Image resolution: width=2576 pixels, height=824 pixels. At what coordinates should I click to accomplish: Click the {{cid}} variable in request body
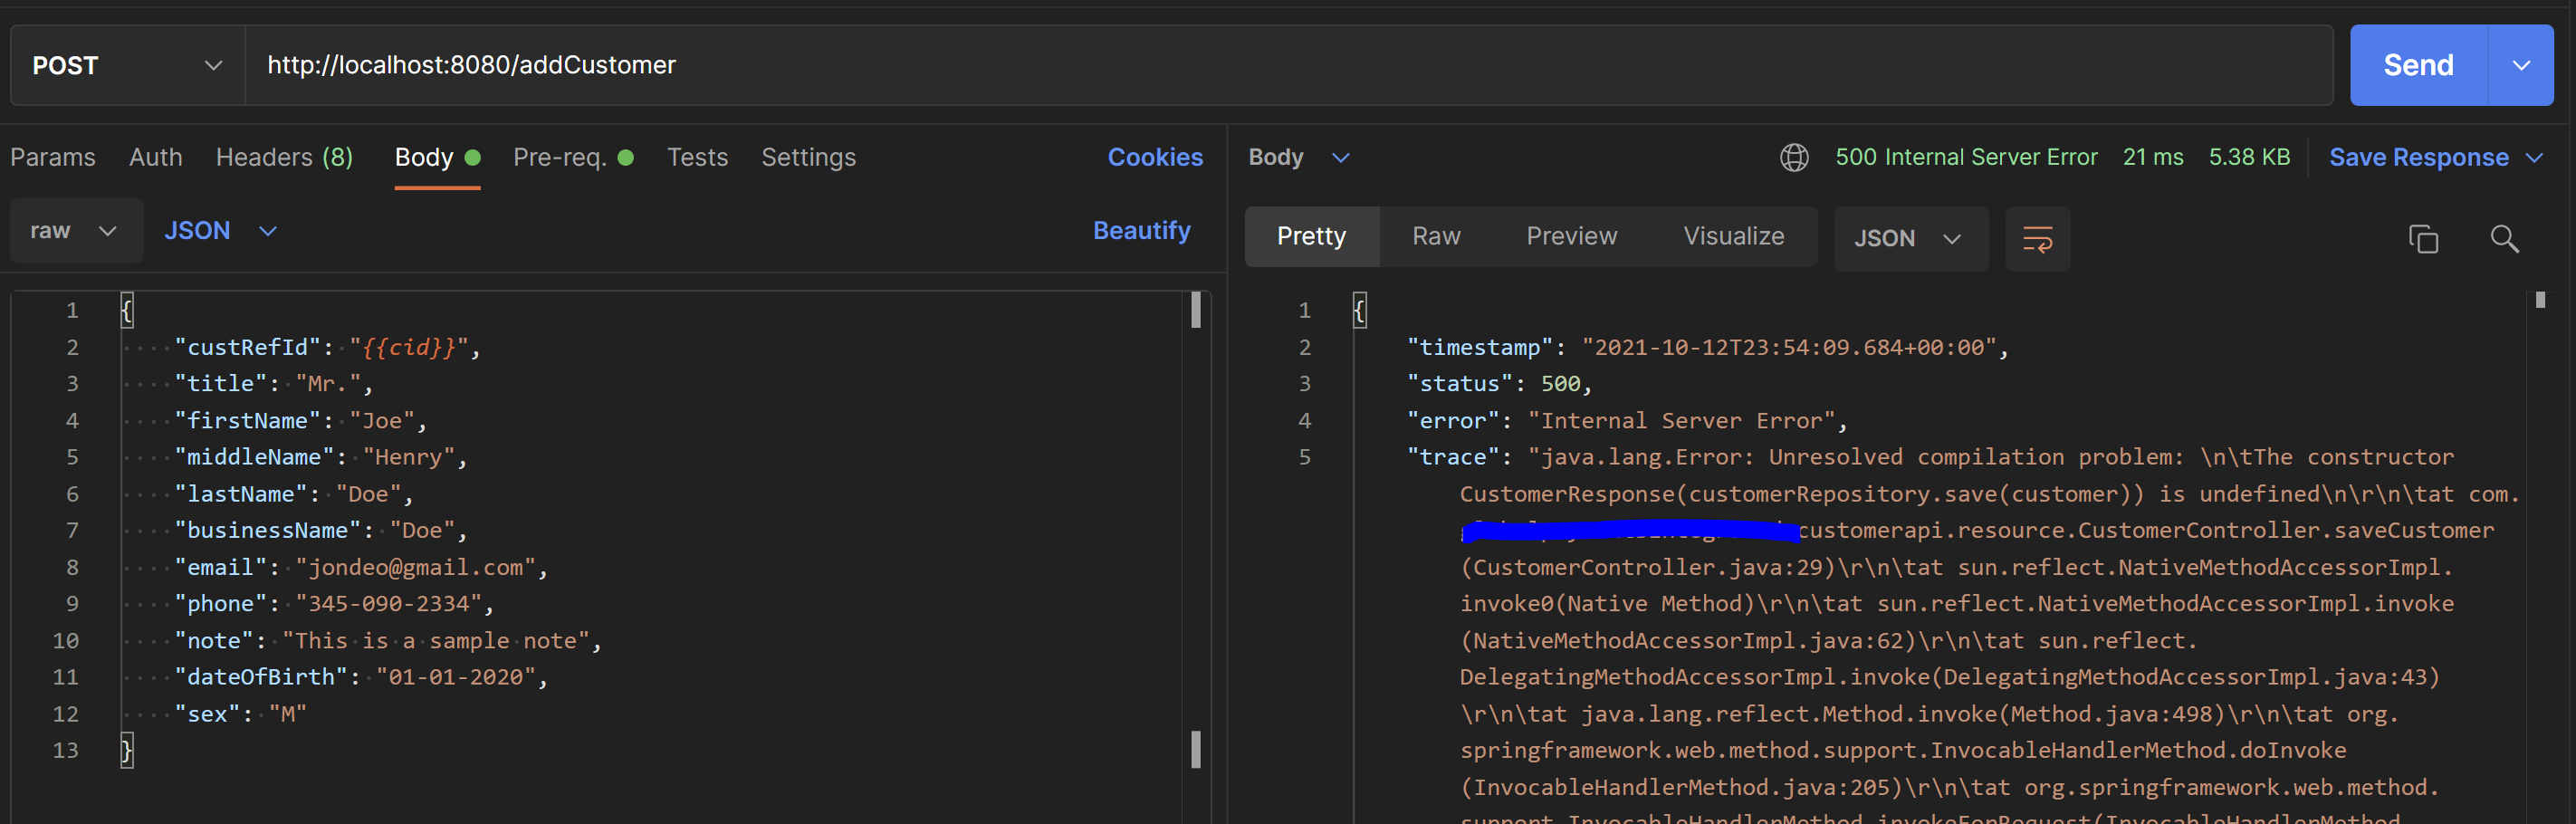(409, 347)
